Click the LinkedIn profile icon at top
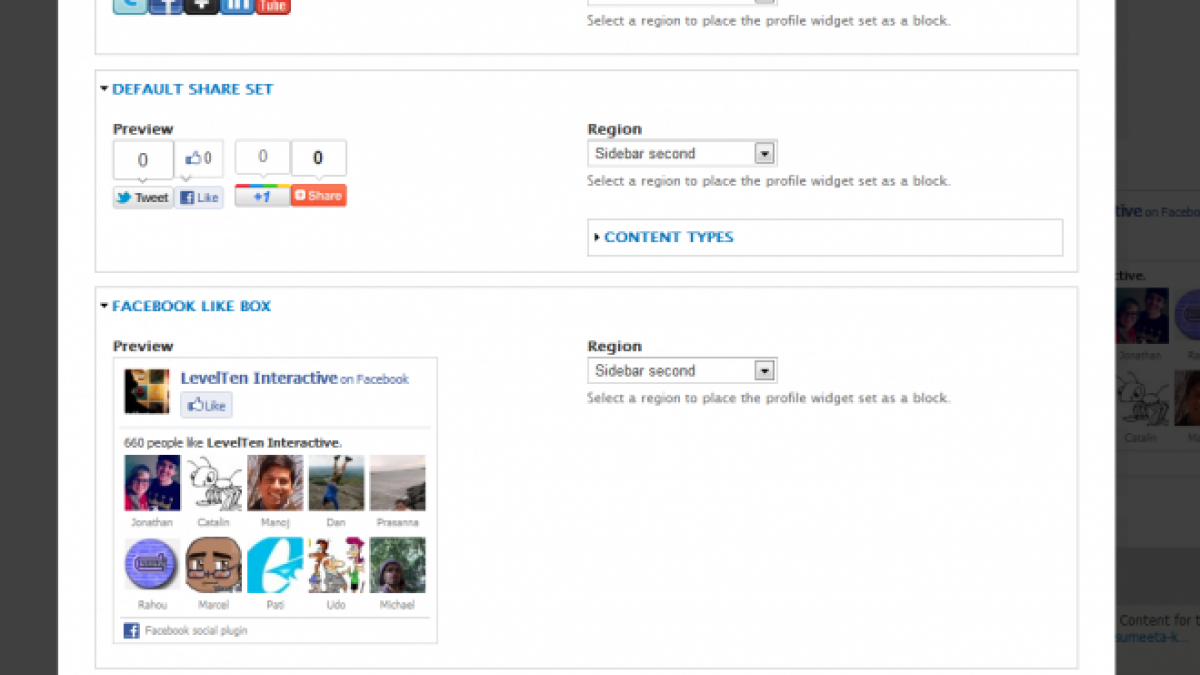Image resolution: width=1200 pixels, height=675 pixels. [237, 6]
